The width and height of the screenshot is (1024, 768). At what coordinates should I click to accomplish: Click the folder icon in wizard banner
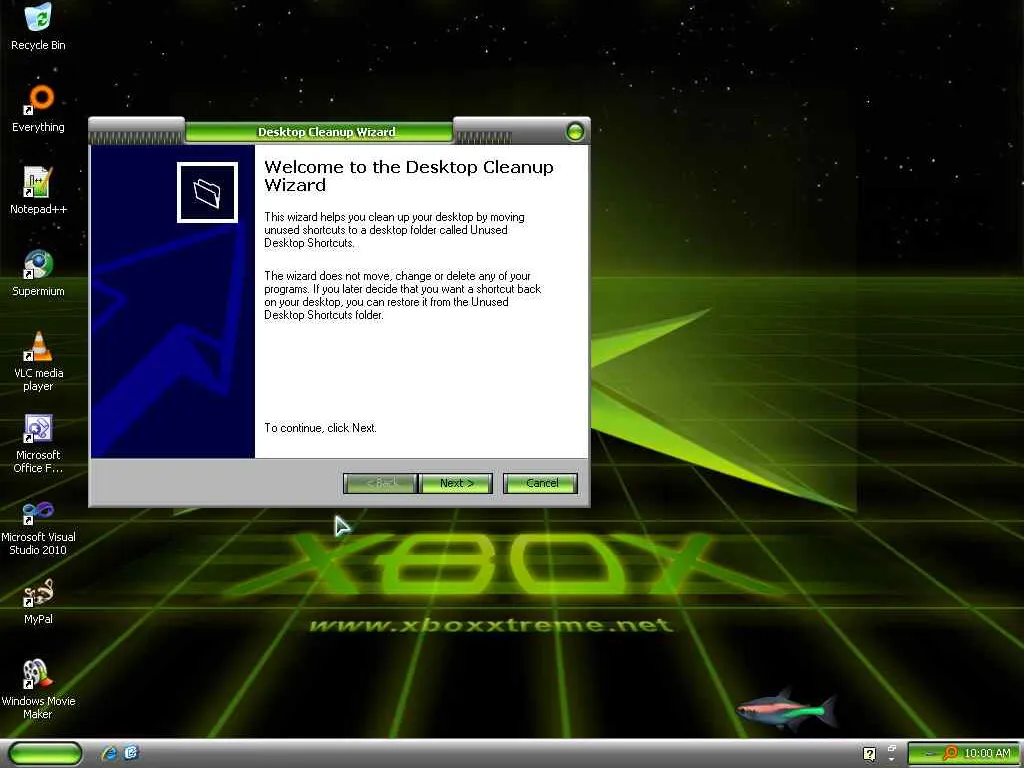(x=207, y=193)
